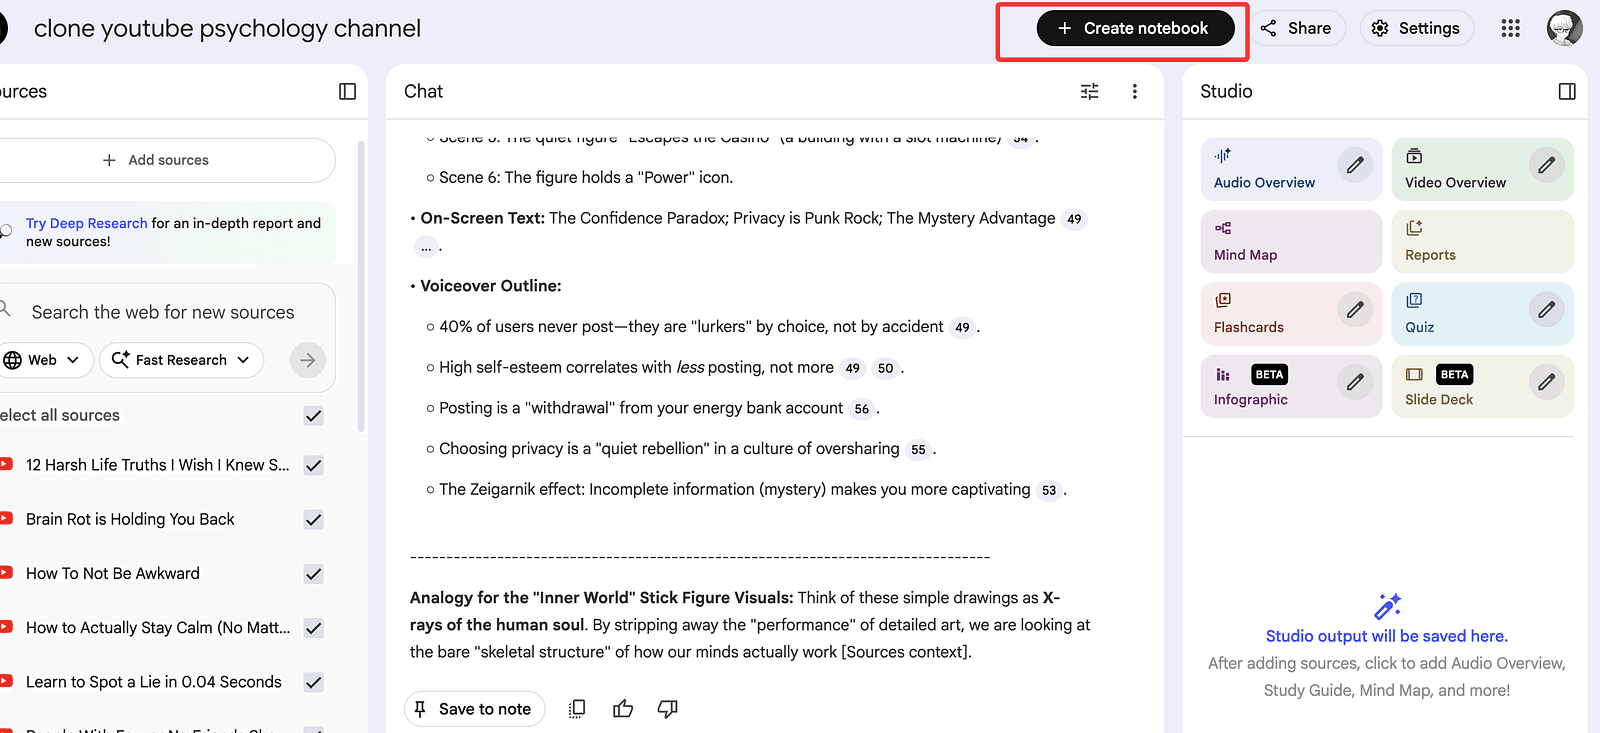Uncheck the Brain Rot is Holding You Back source

coord(313,520)
